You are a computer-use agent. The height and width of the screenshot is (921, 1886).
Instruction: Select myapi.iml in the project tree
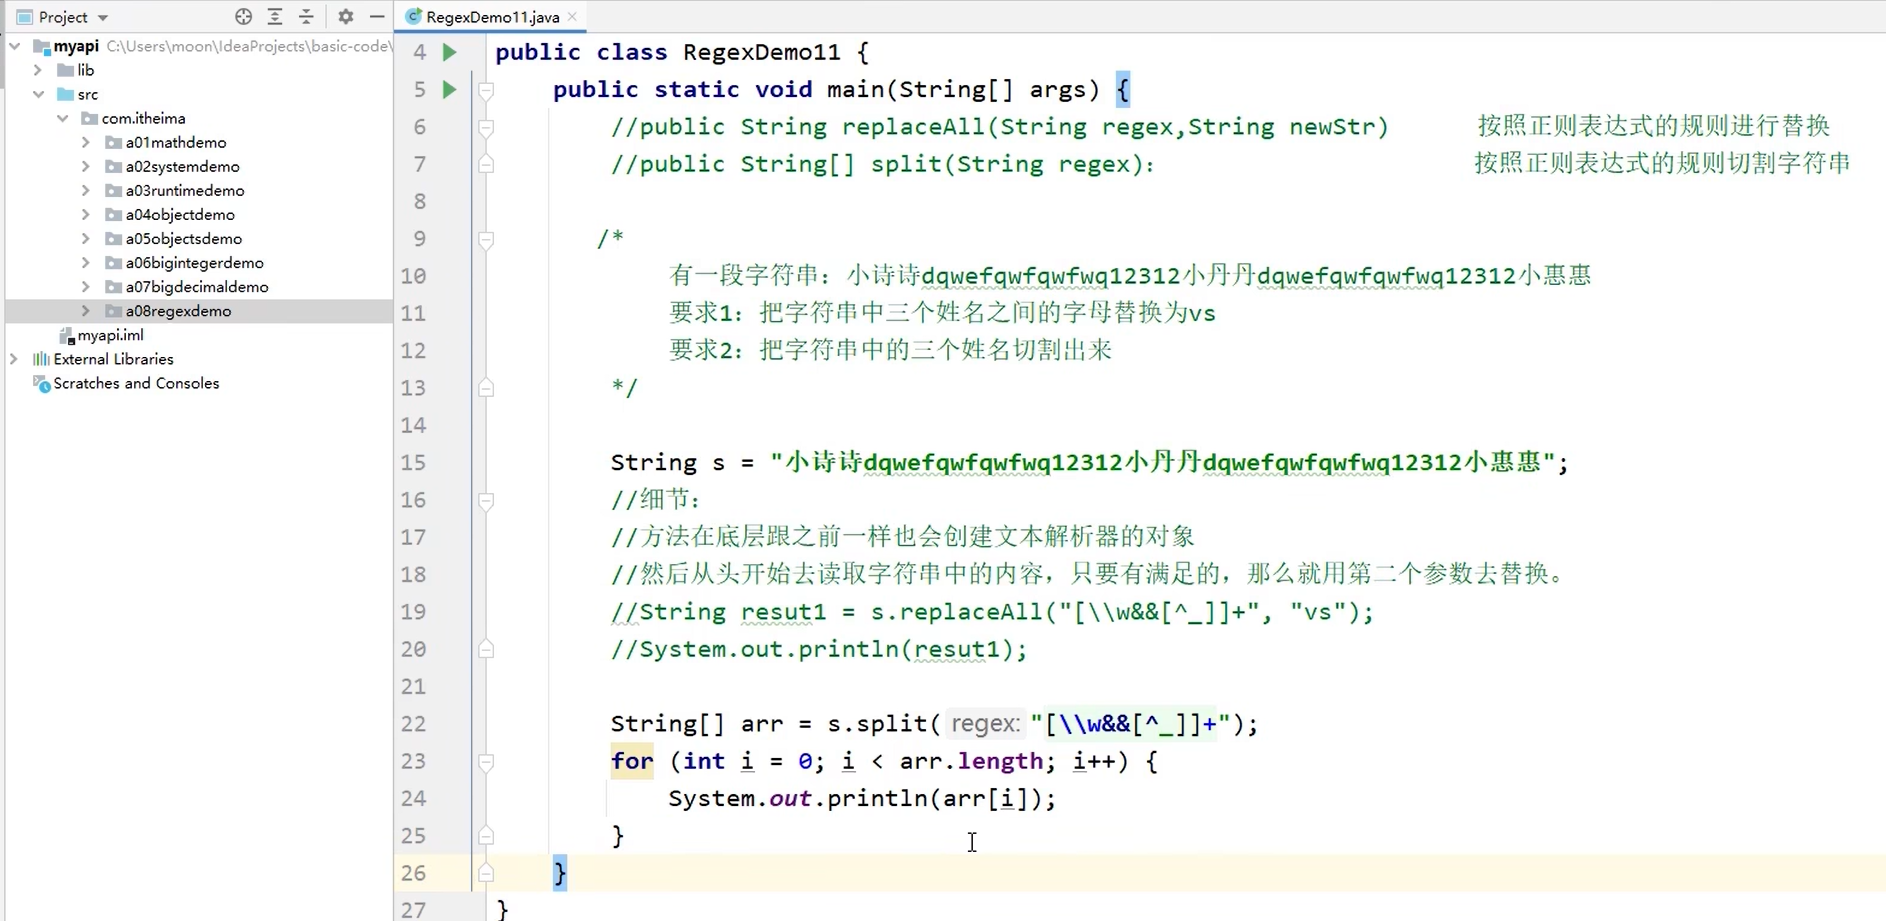pos(110,334)
